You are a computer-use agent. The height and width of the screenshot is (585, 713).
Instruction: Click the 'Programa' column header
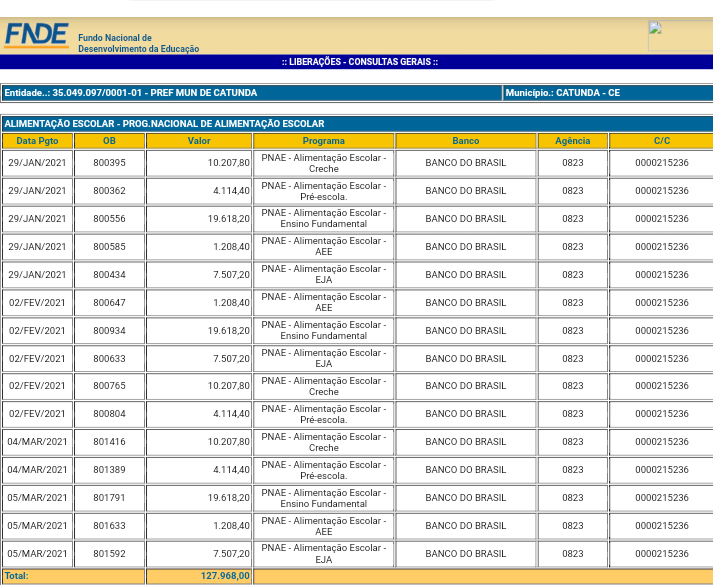323,141
